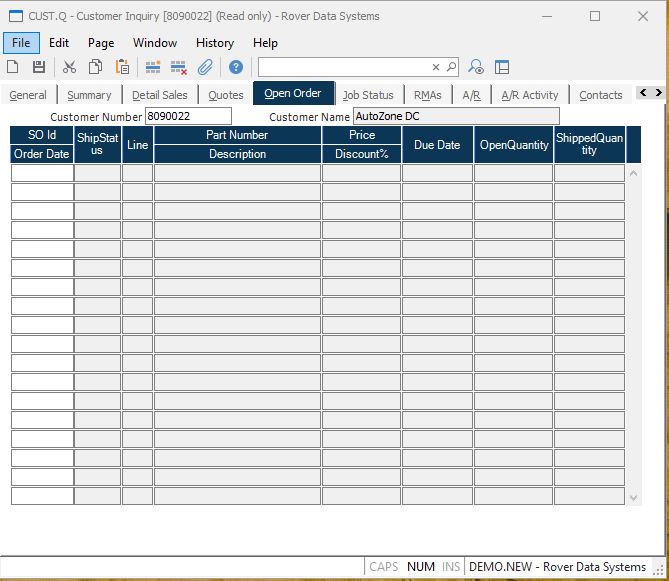Click the Copy icon in toolbar
This screenshot has height=581, width=669.
tap(95, 67)
